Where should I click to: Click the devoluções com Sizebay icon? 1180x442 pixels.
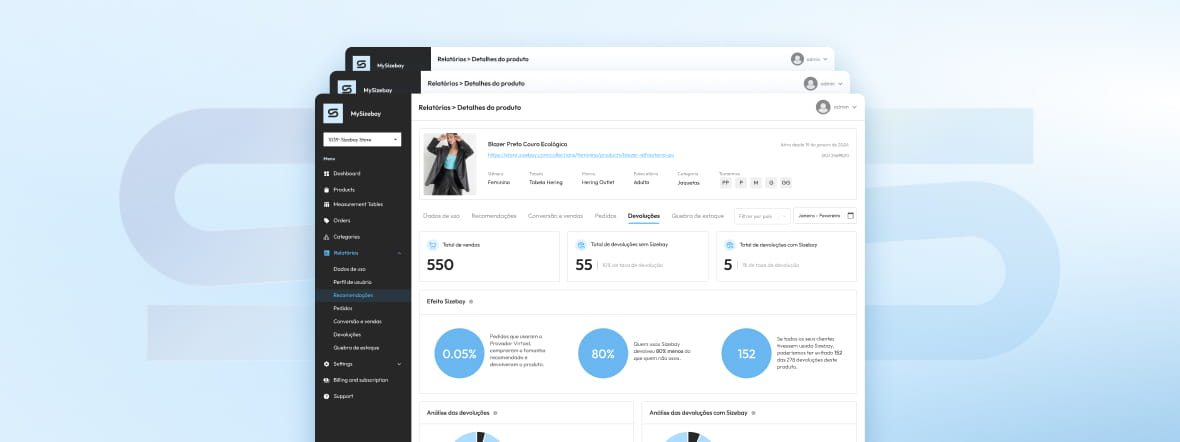tap(730, 245)
